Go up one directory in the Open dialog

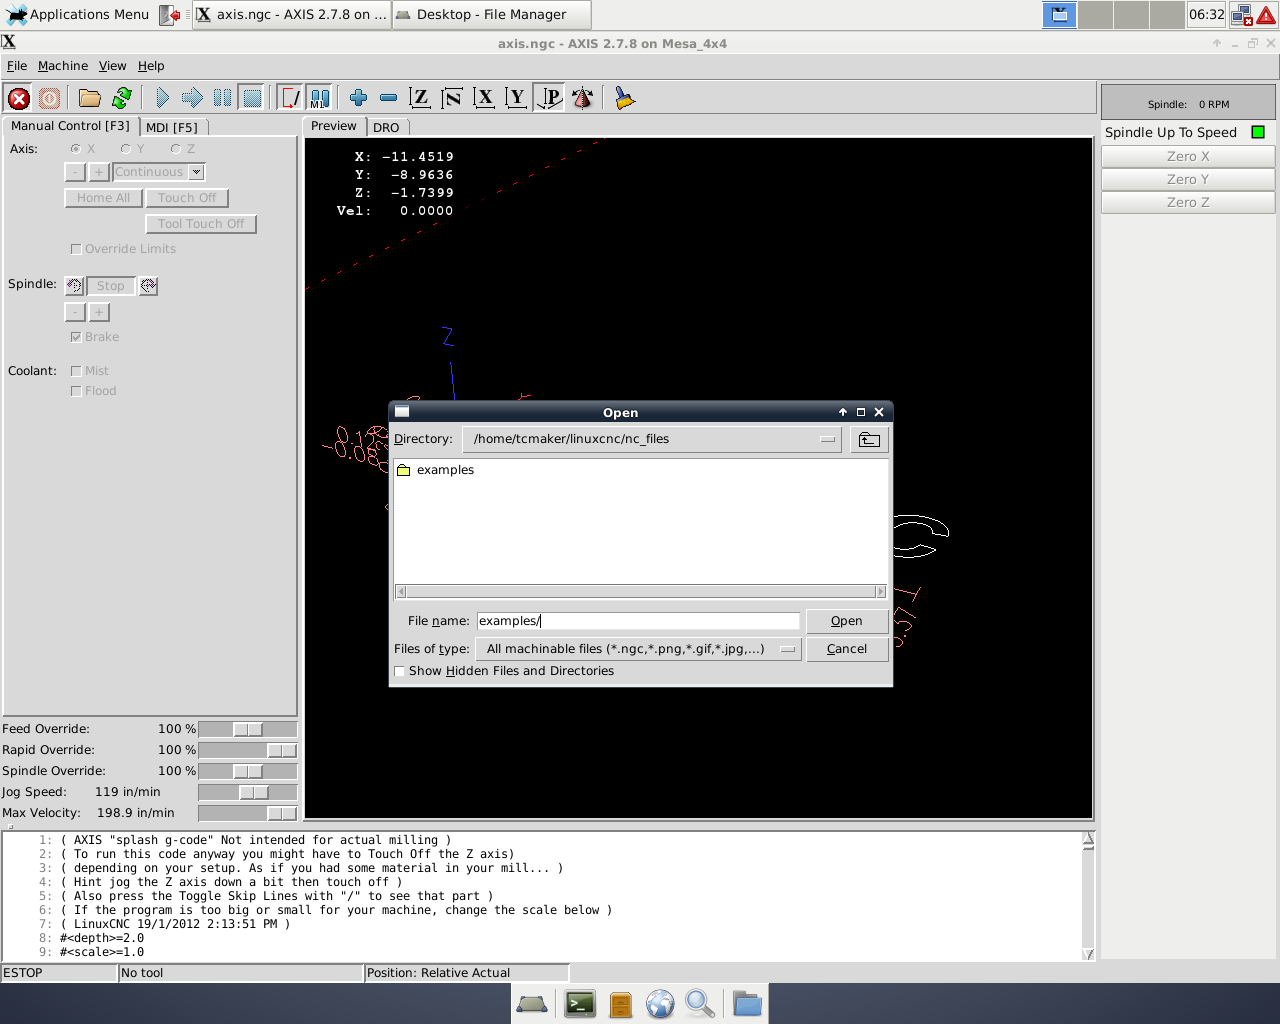pyautogui.click(x=869, y=440)
